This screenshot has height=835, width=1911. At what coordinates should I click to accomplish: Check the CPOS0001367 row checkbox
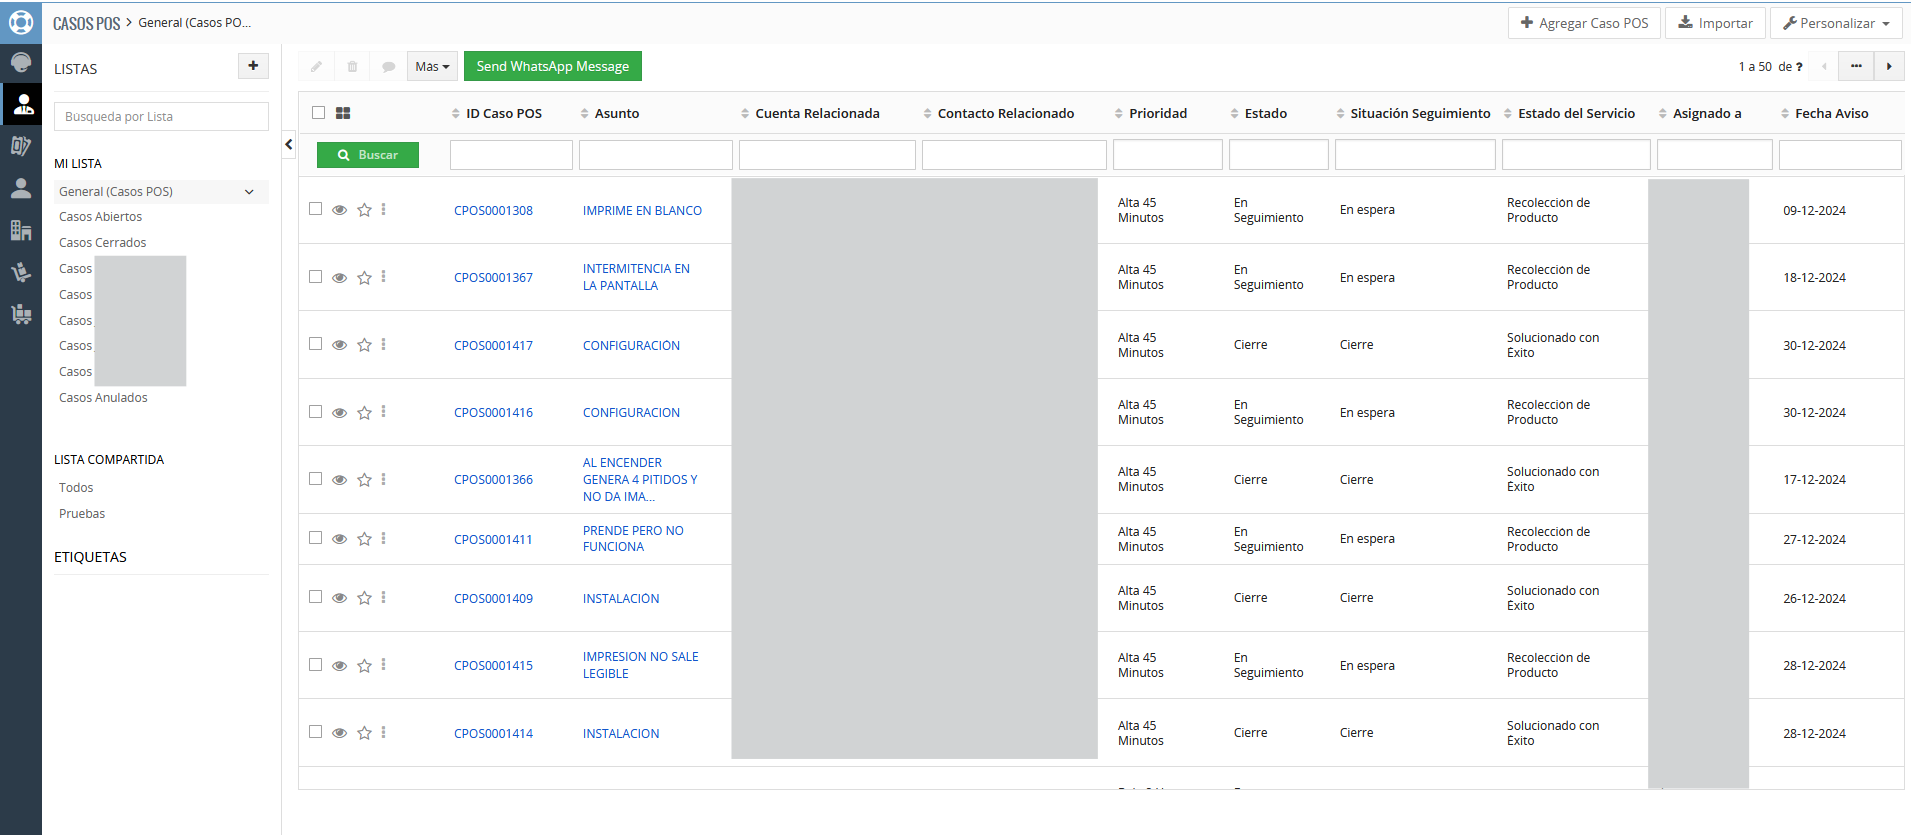(316, 277)
